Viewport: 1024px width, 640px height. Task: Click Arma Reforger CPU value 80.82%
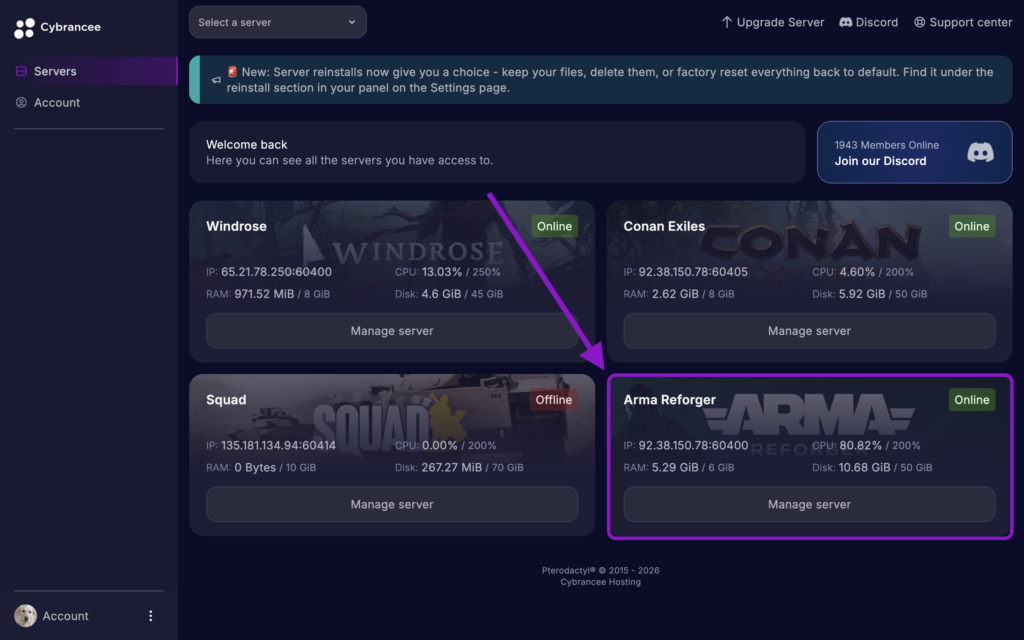pyautogui.click(x=860, y=445)
